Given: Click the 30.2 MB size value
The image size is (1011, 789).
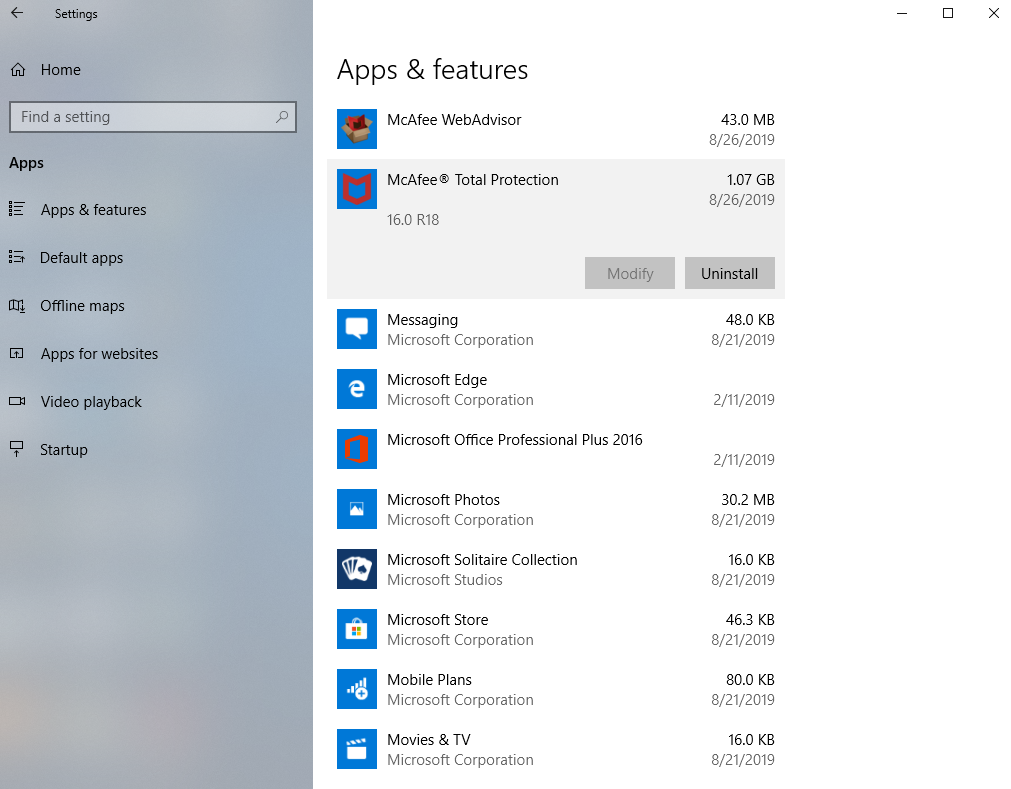Looking at the screenshot, I should [748, 500].
